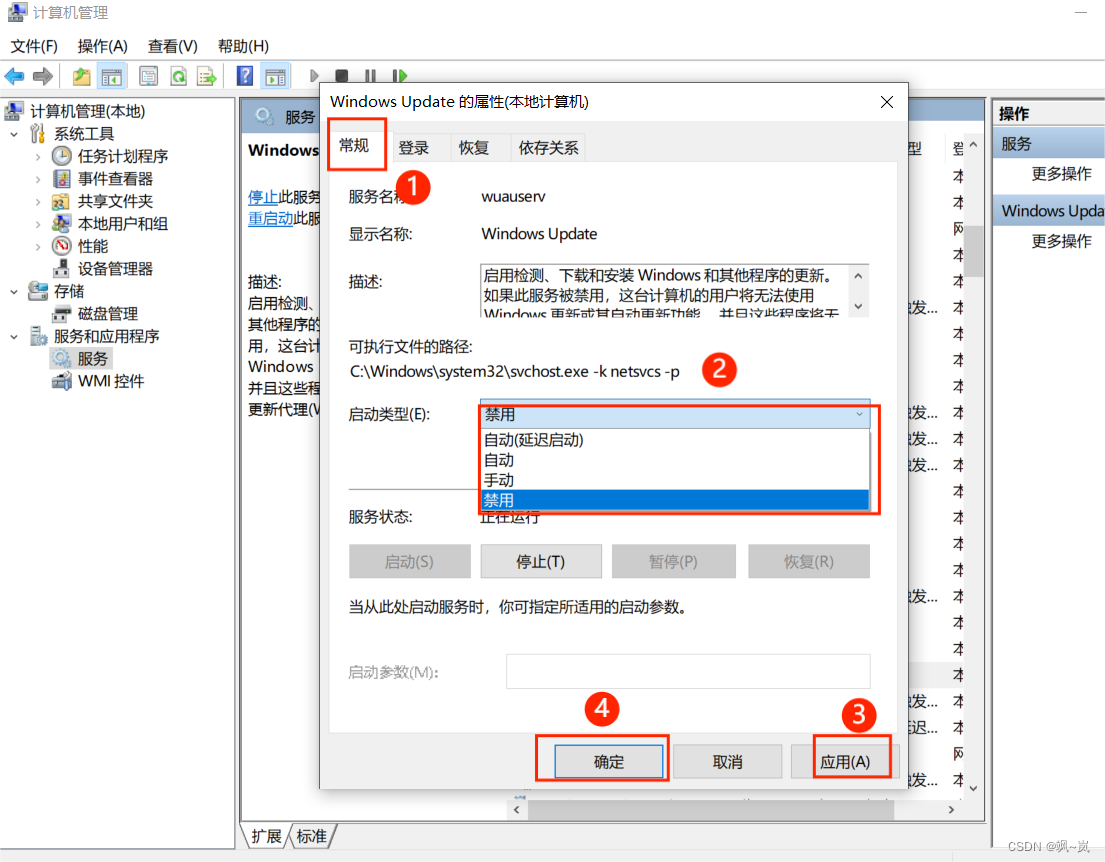Click the Pause Service toolbar icon
Image resolution: width=1105 pixels, height=862 pixels.
[x=370, y=75]
